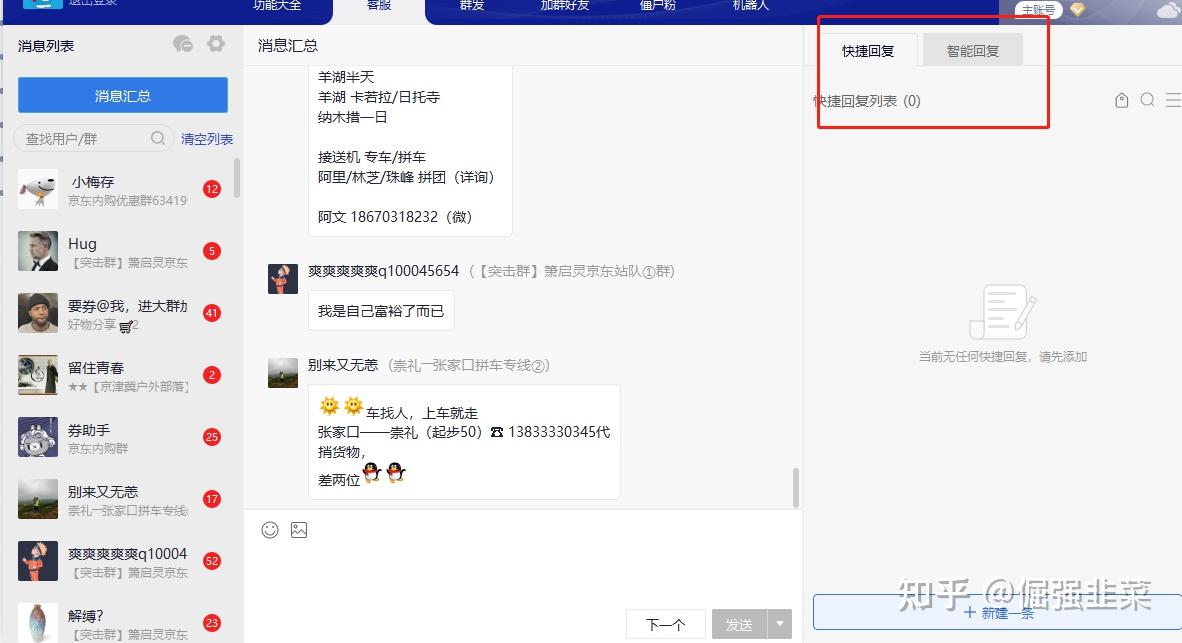Image resolution: width=1182 pixels, height=643 pixels.
Task: Open the 留住青春 conversation
Action: (121, 375)
